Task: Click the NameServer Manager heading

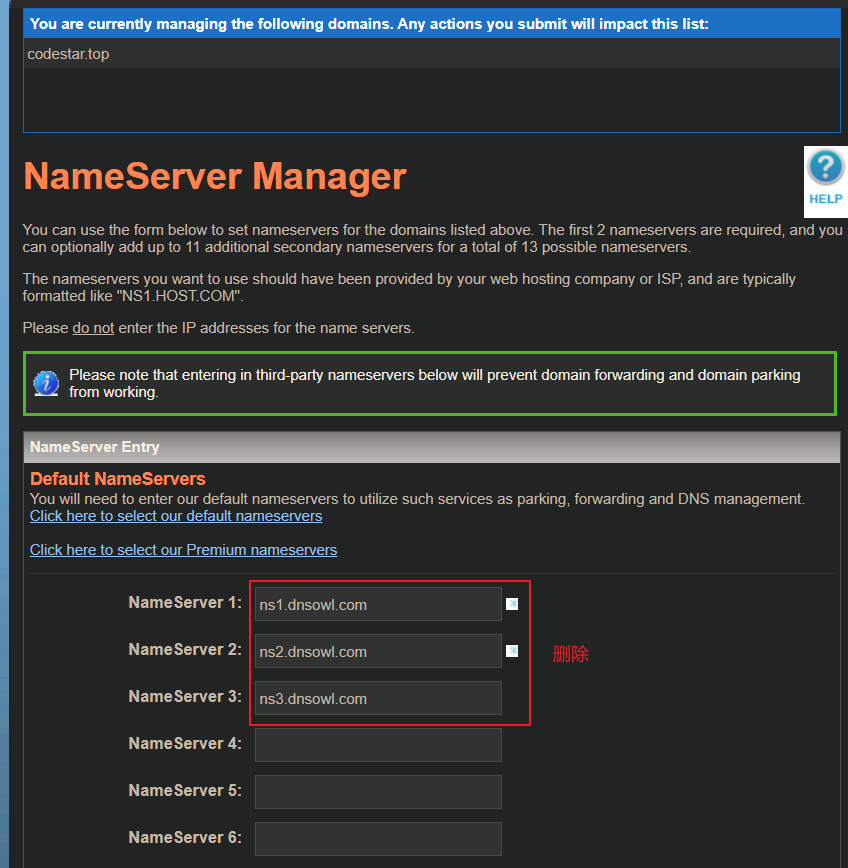Action: tap(215, 177)
